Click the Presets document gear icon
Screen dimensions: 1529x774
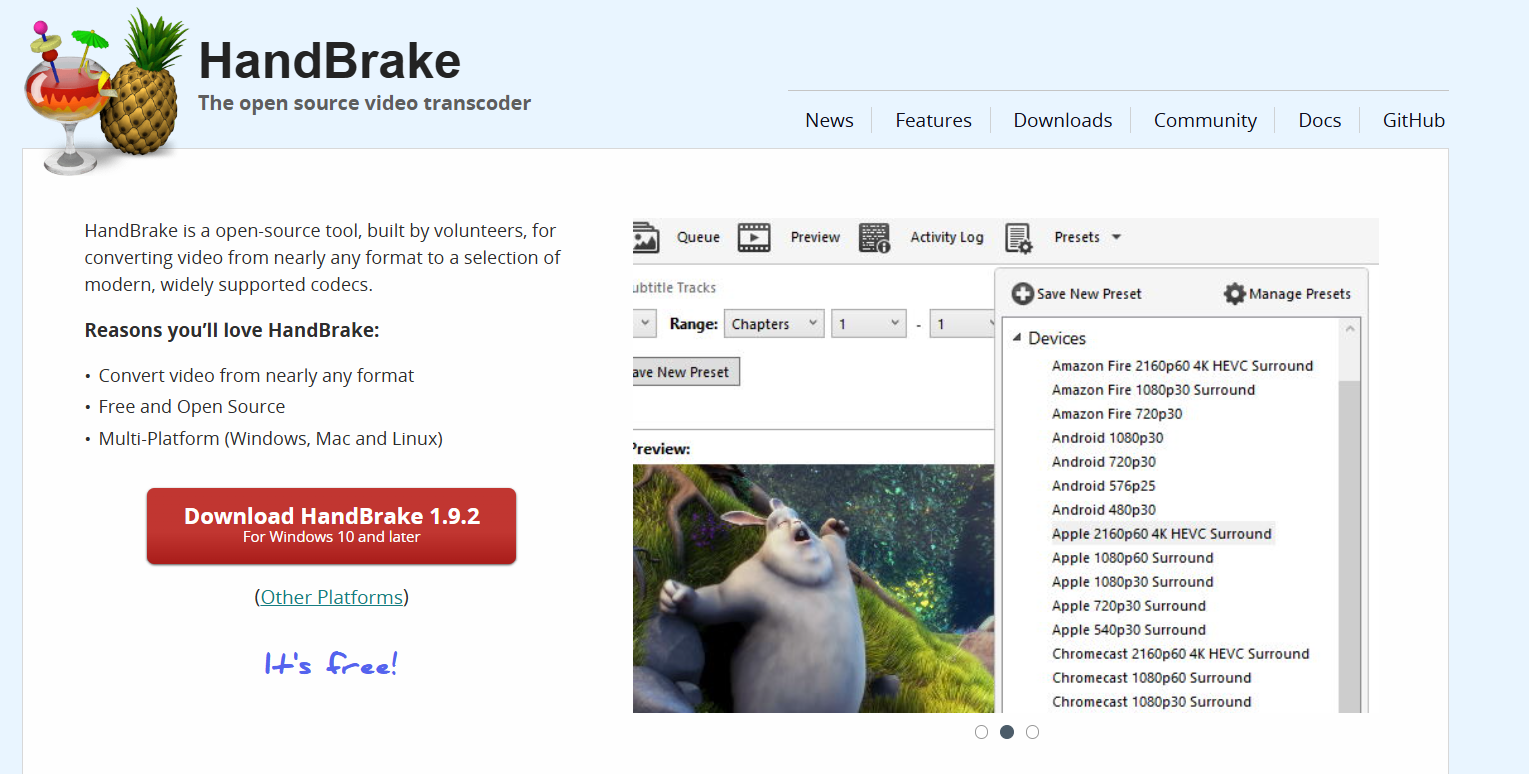pyautogui.click(x=1019, y=238)
